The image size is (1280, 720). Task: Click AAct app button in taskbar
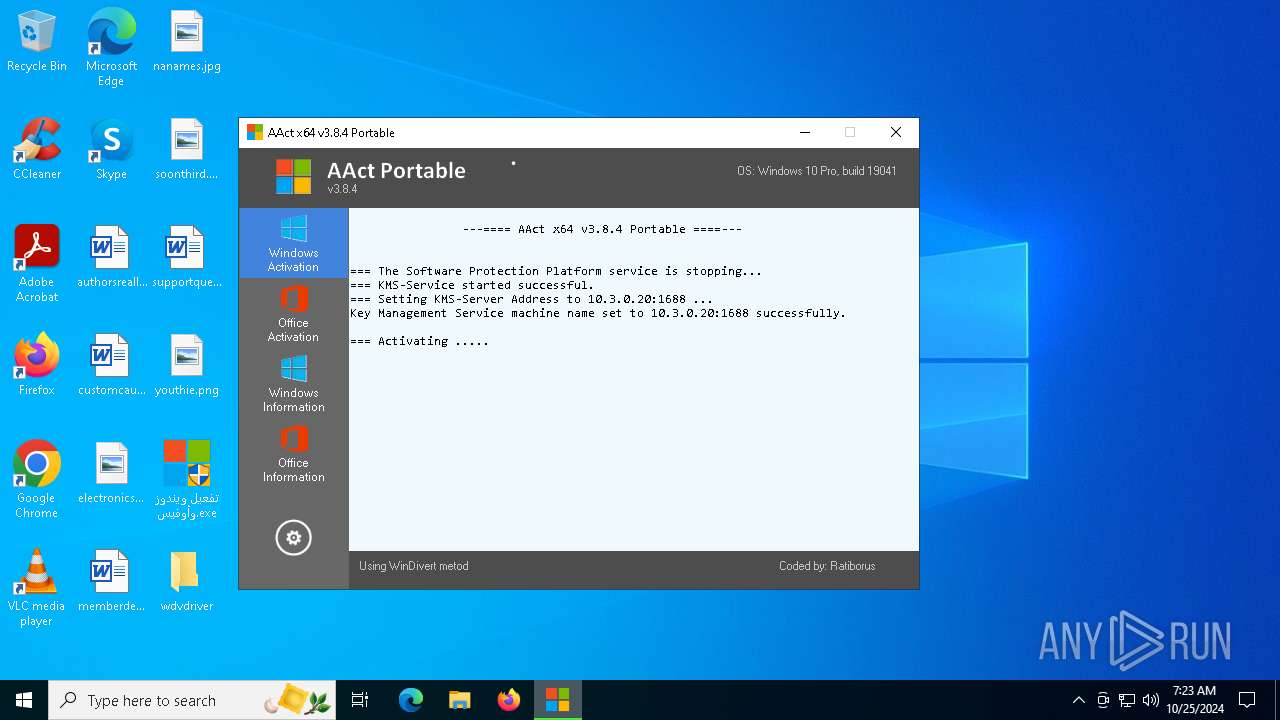point(557,700)
